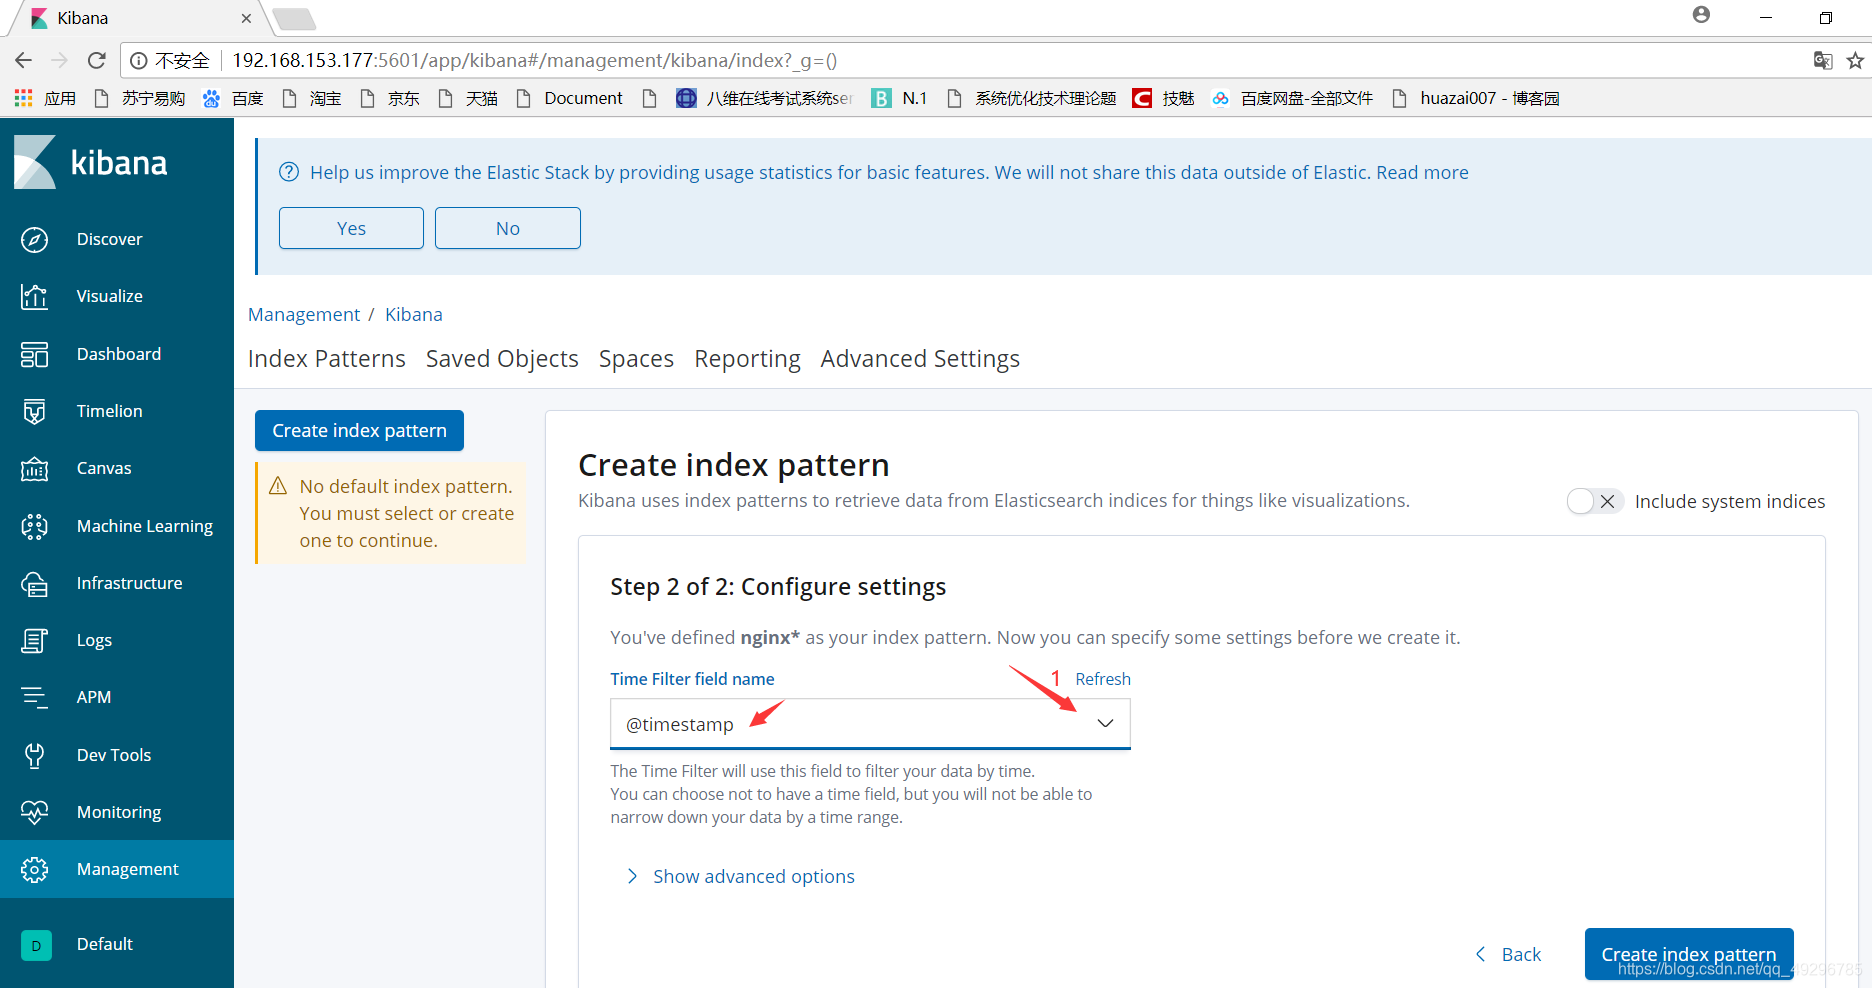Click 'No default index pattern.' warning text
Viewport: 1872px width, 988px height.
pos(406,486)
